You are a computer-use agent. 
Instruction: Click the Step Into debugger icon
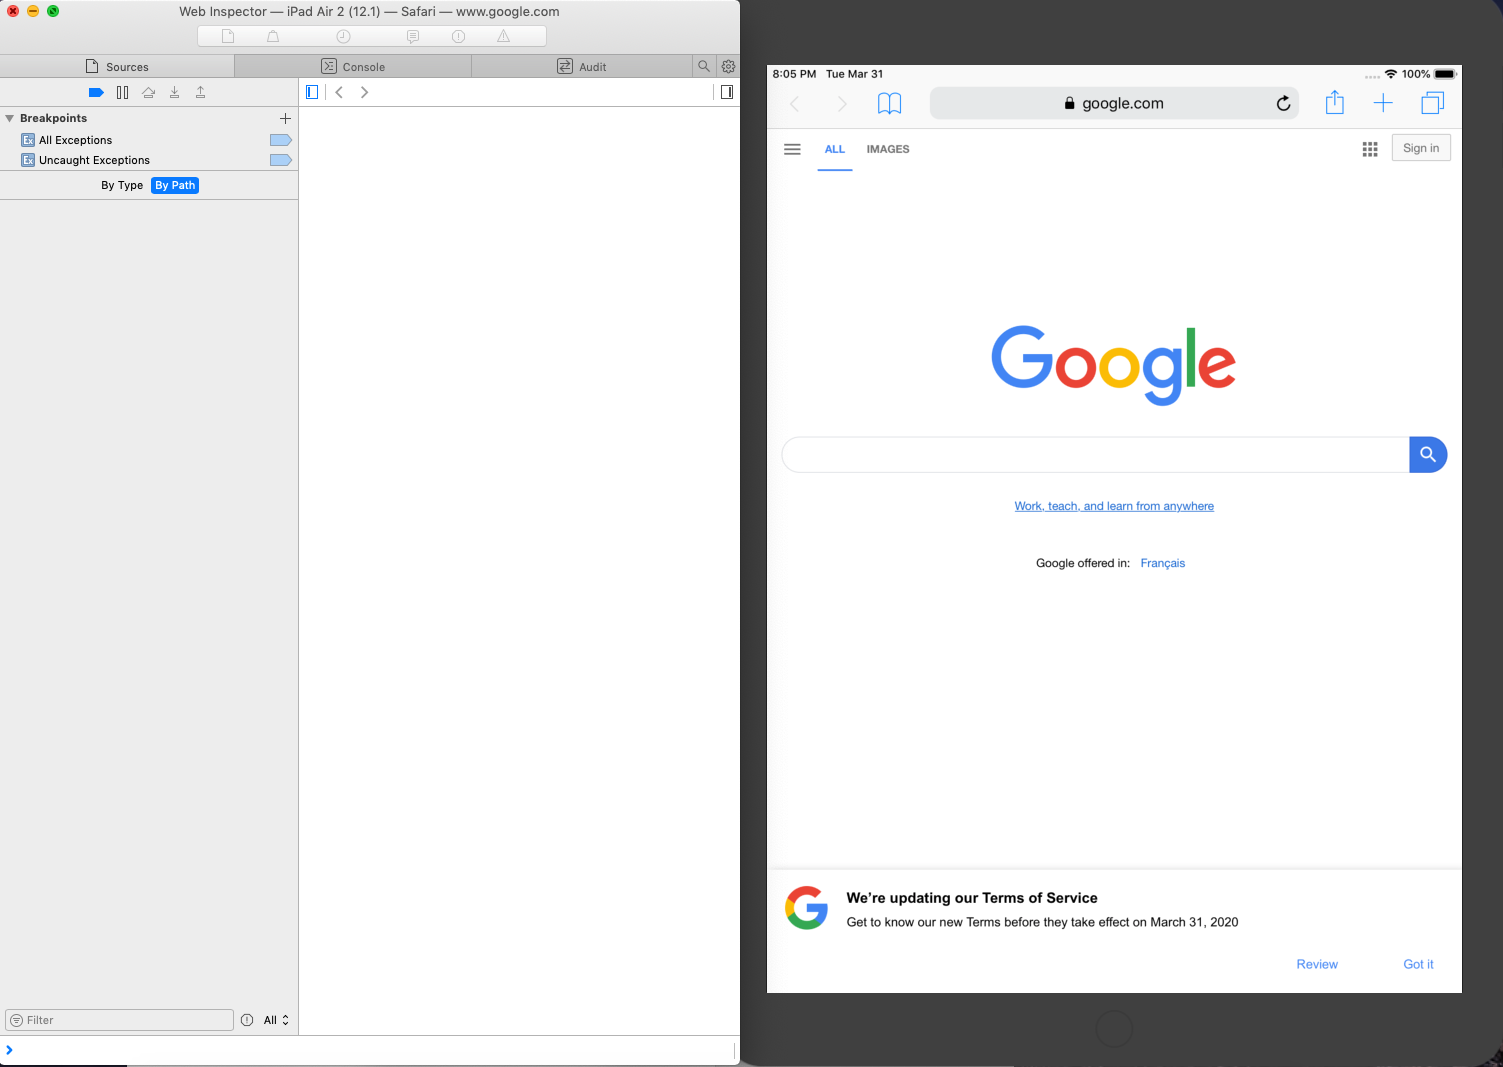(x=174, y=92)
